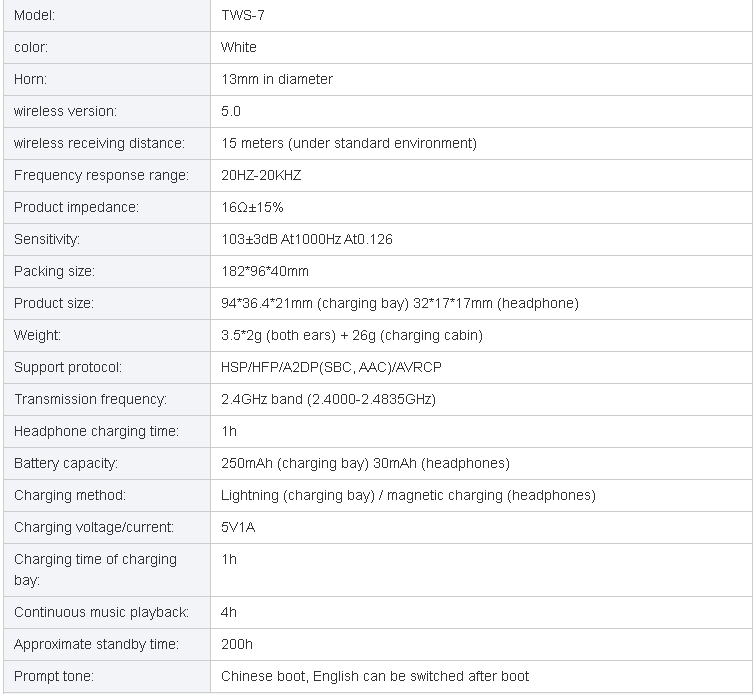This screenshot has height=694, width=755.
Task: Select the 2.4GHz band transmission value
Action: coord(328,399)
